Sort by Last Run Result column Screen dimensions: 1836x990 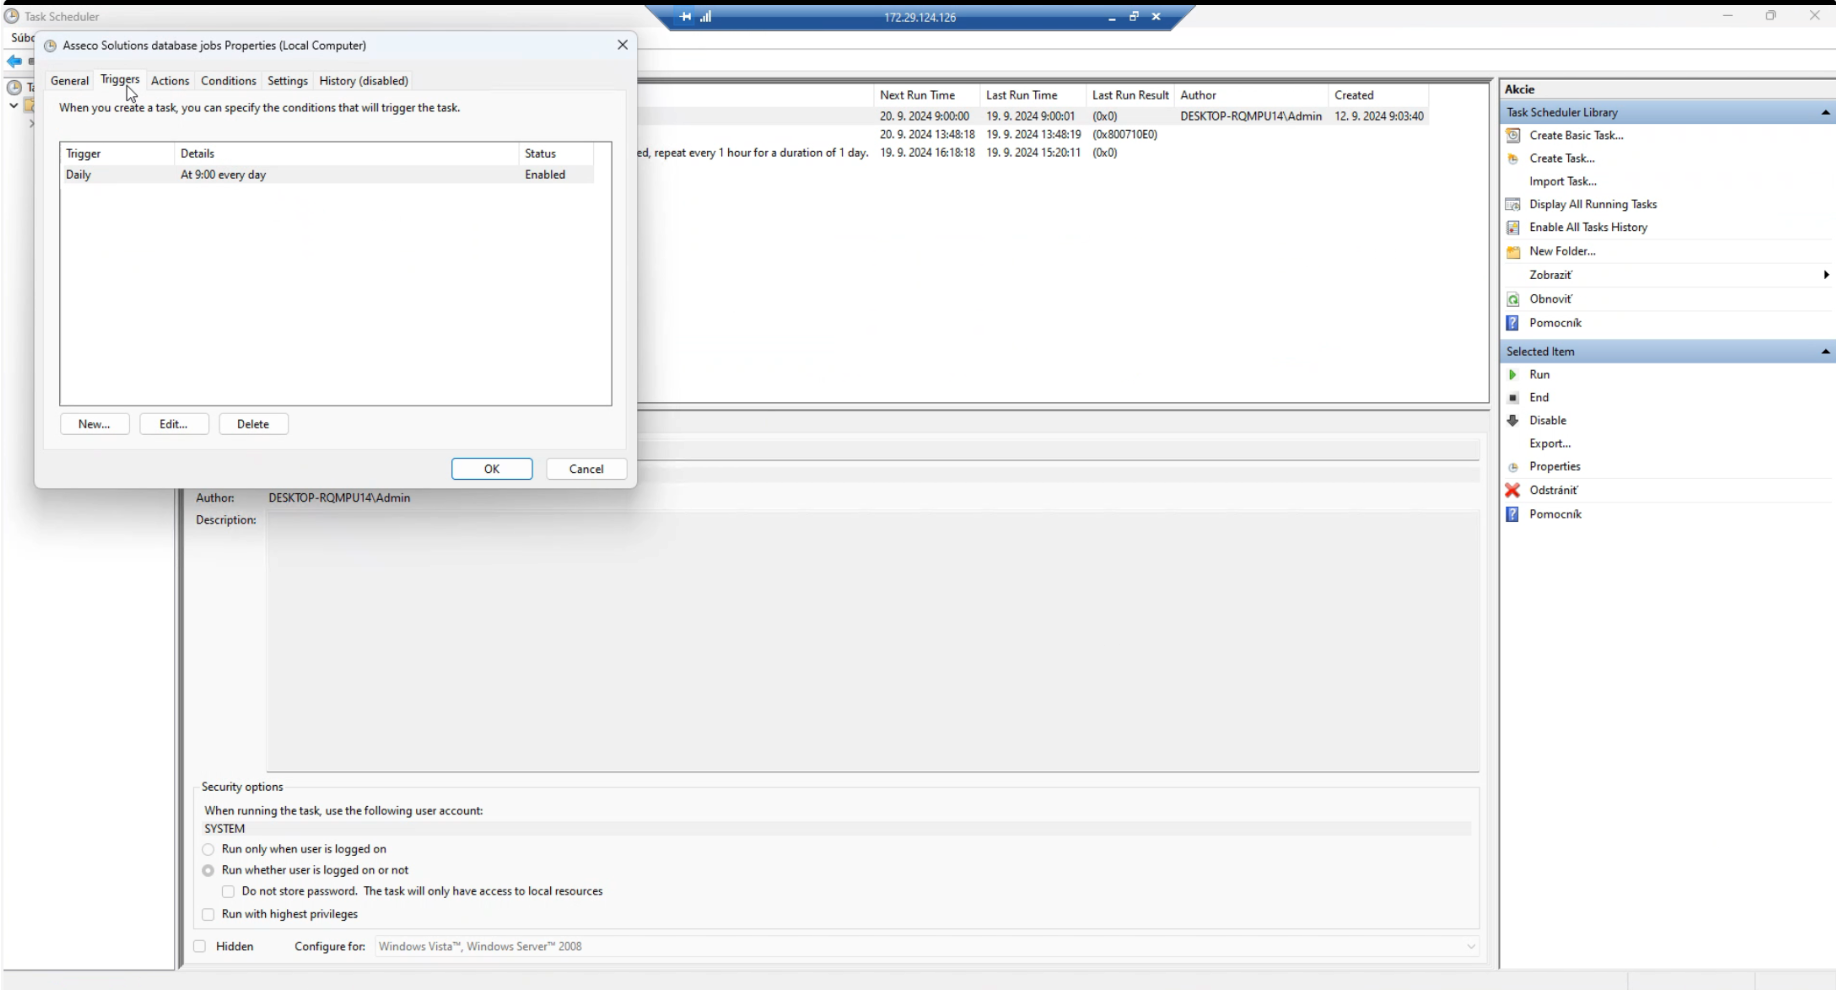pos(1130,95)
